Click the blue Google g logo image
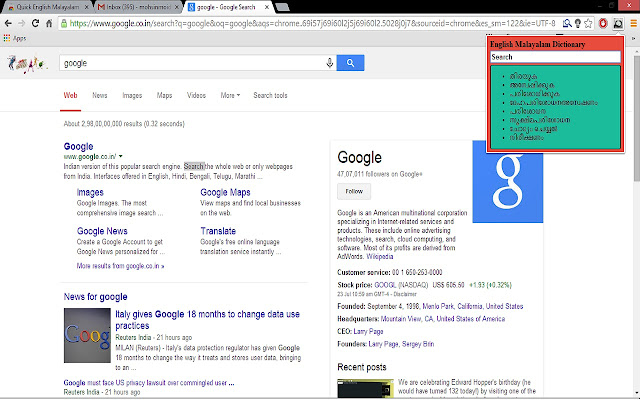The height and width of the screenshot is (400, 640). (508, 182)
